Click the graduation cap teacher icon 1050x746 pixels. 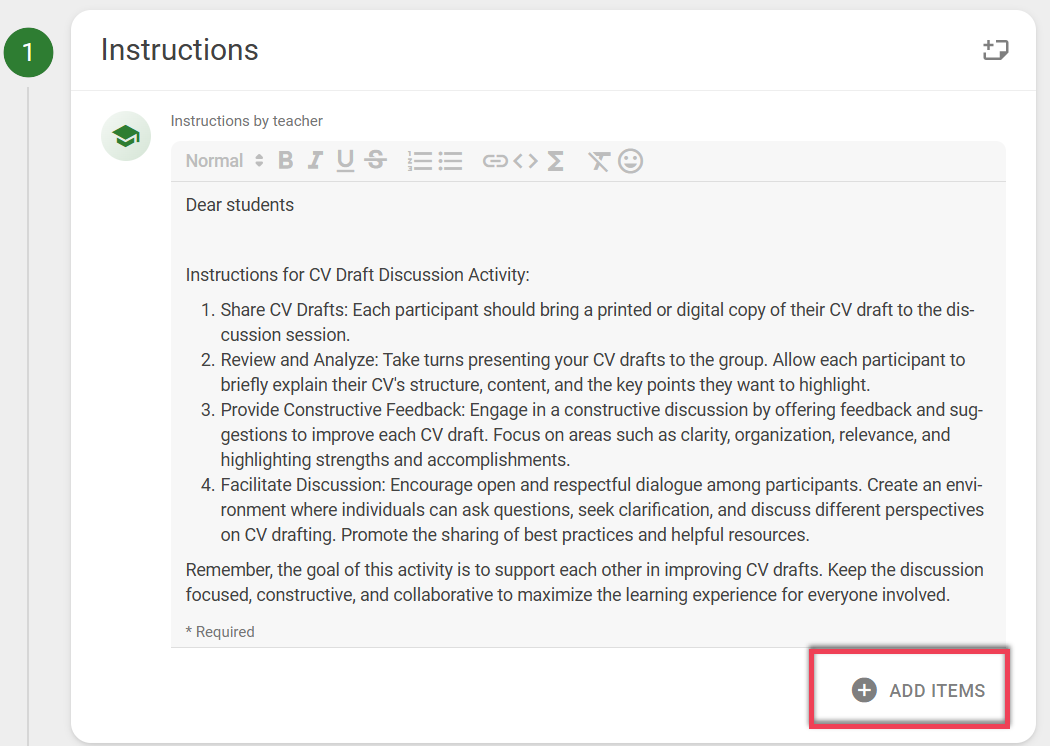(125, 135)
